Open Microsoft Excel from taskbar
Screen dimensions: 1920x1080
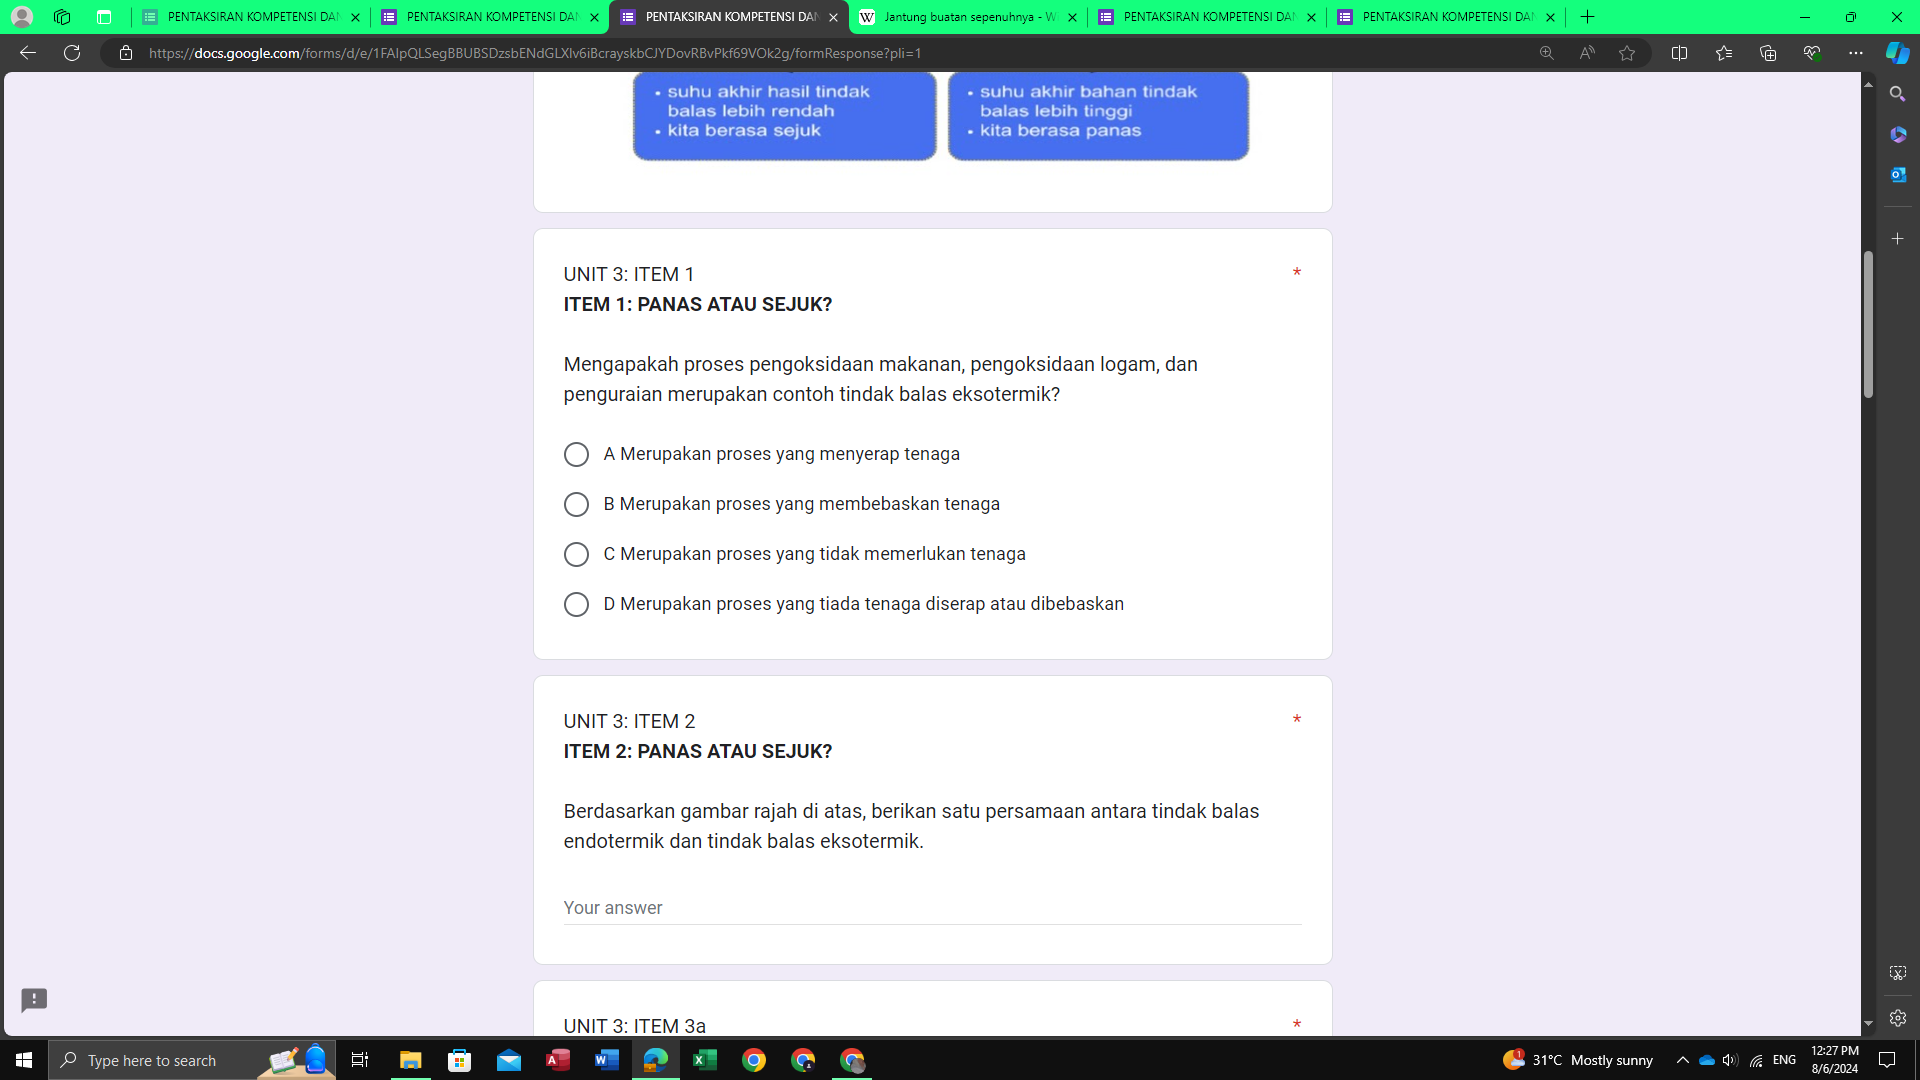tap(705, 1060)
